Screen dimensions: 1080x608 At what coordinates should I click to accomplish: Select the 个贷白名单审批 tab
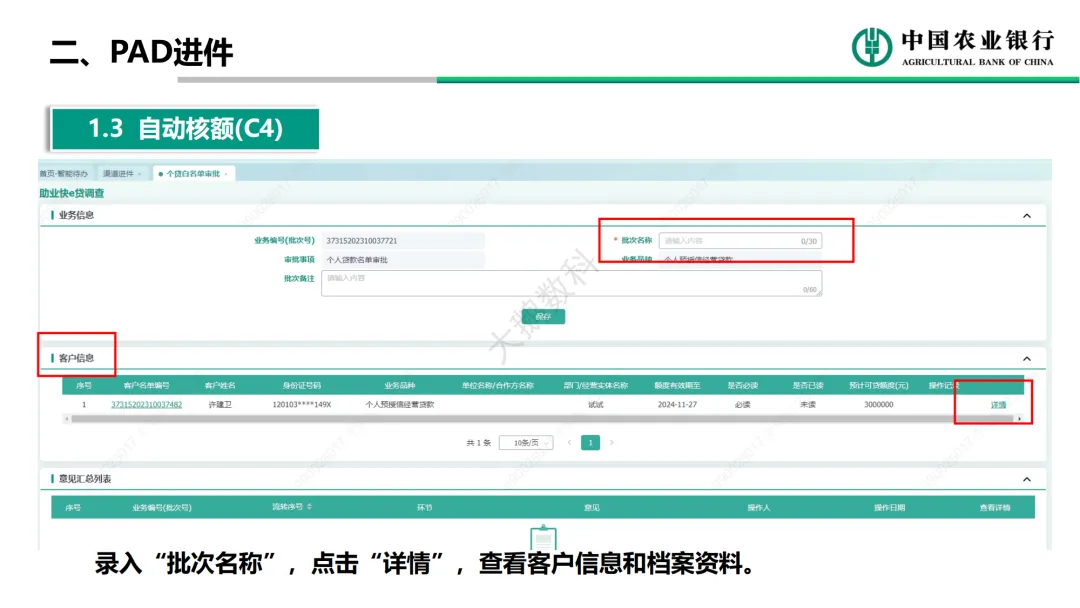192,174
